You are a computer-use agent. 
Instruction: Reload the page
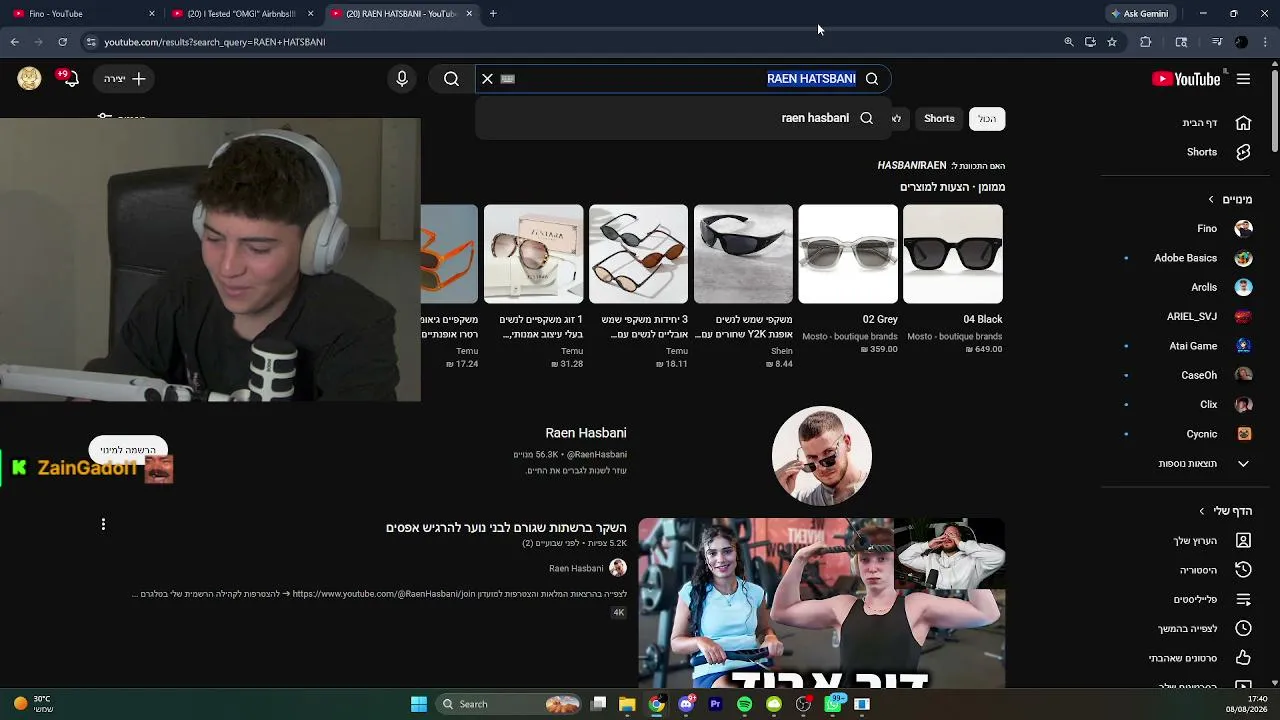(62, 42)
